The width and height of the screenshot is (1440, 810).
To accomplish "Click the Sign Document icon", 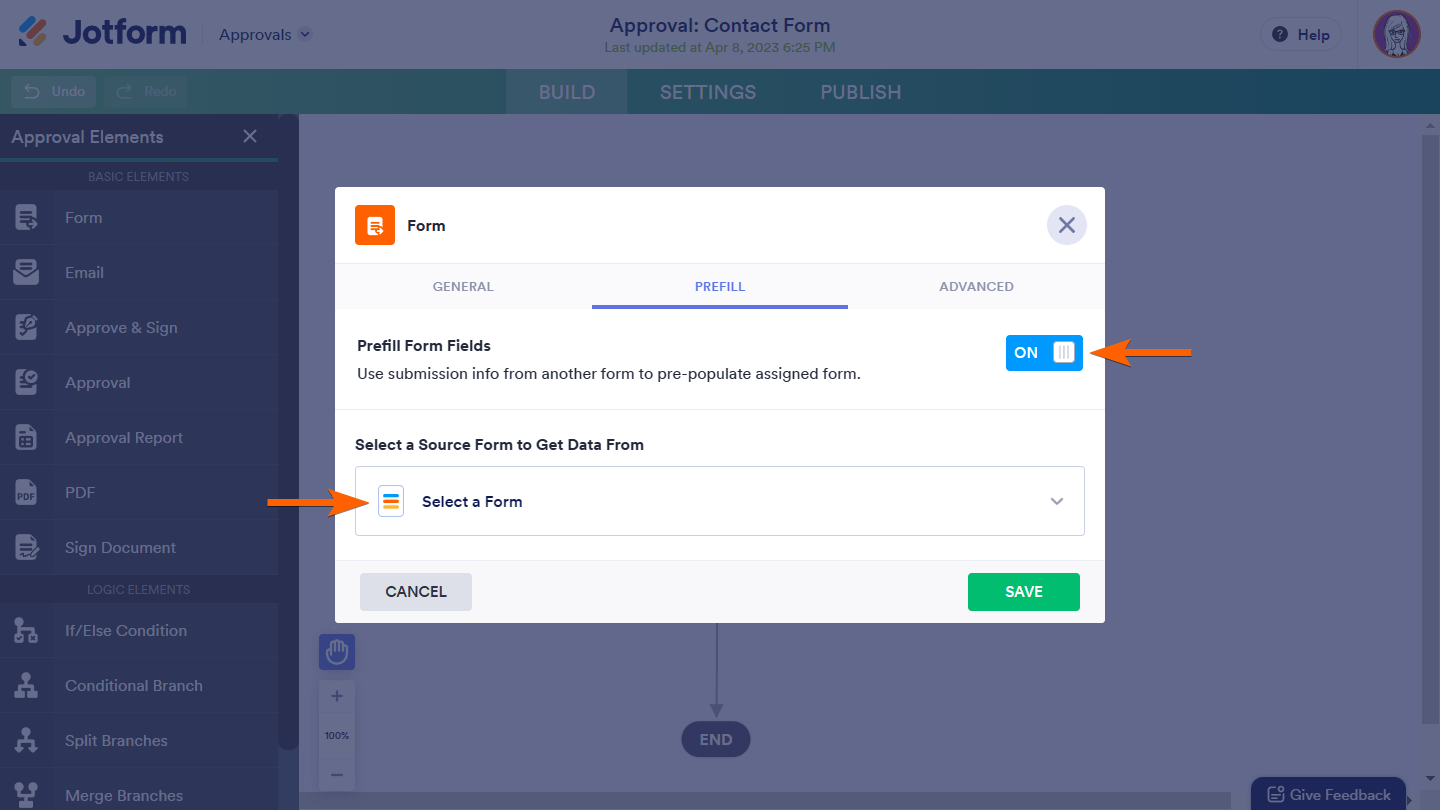I will [x=26, y=548].
